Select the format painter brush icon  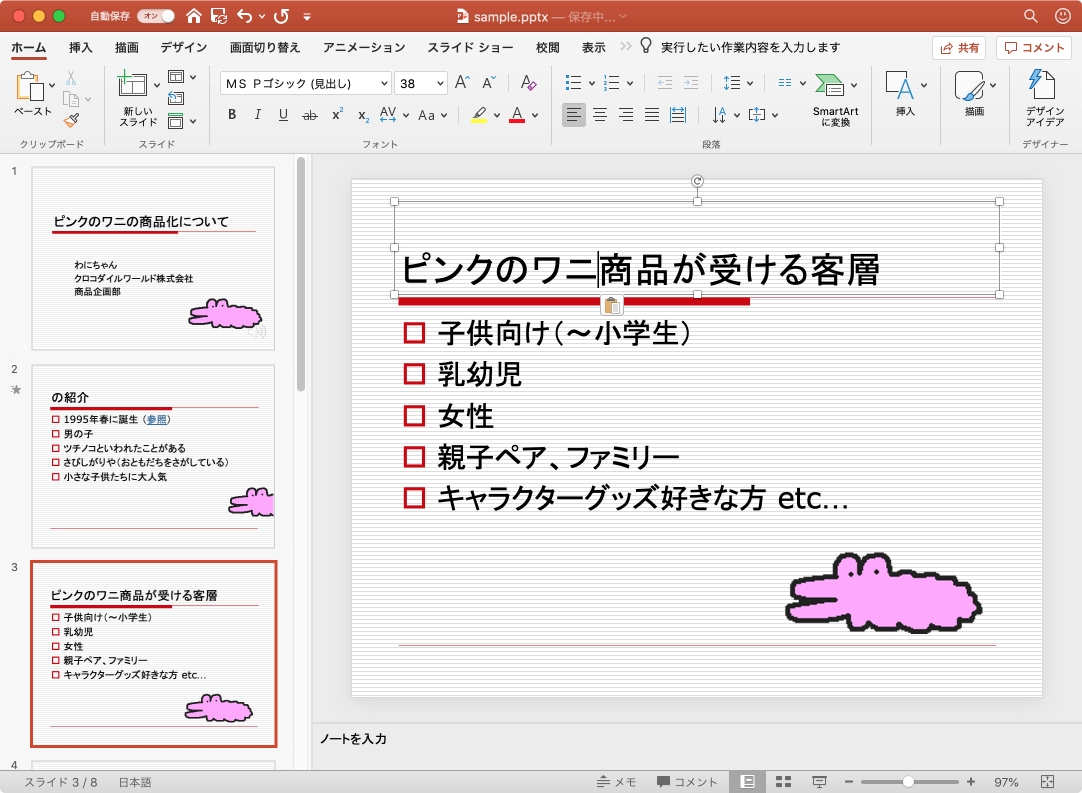71,120
